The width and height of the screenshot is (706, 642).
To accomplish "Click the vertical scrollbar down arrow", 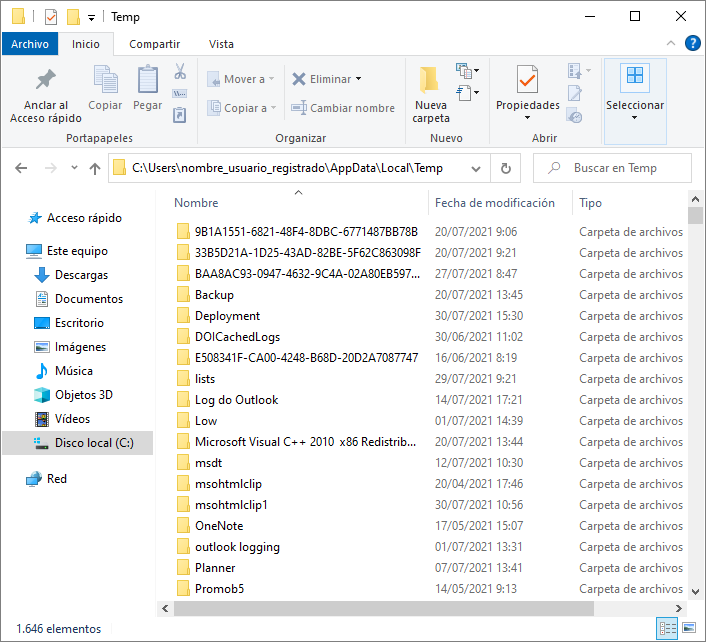I will pyautogui.click(x=695, y=592).
